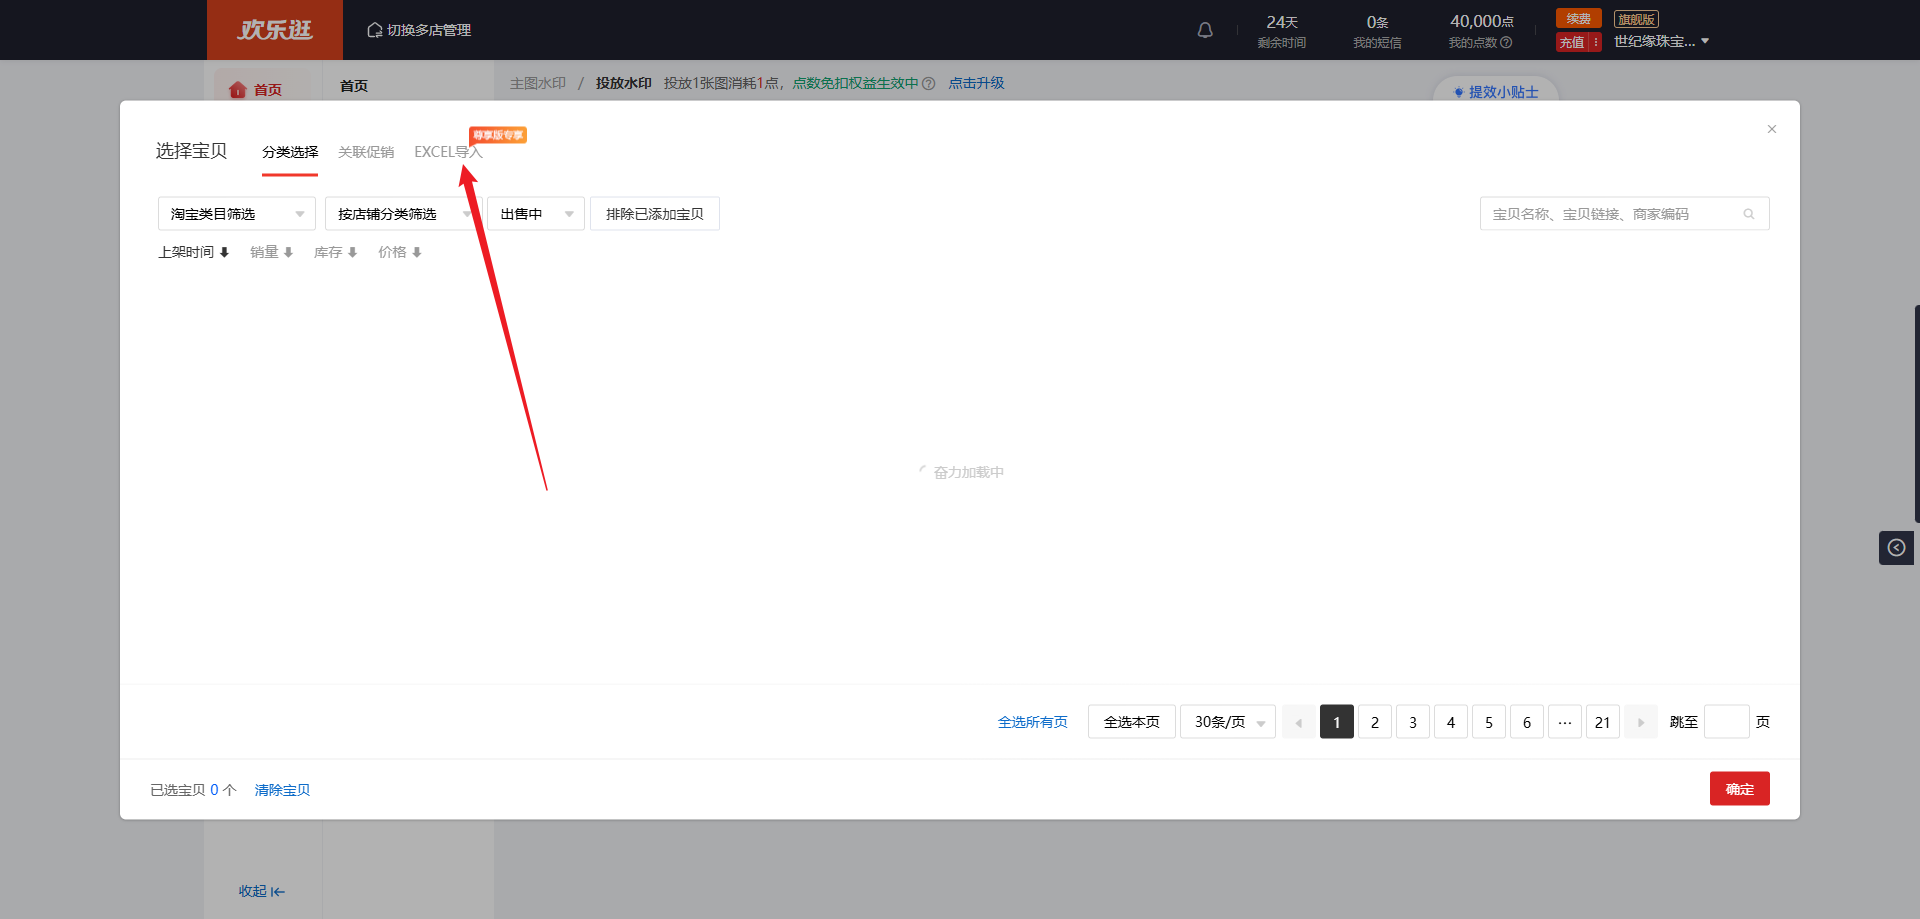Sort items by 价格
This screenshot has width=1920, height=919.
pyautogui.click(x=399, y=252)
